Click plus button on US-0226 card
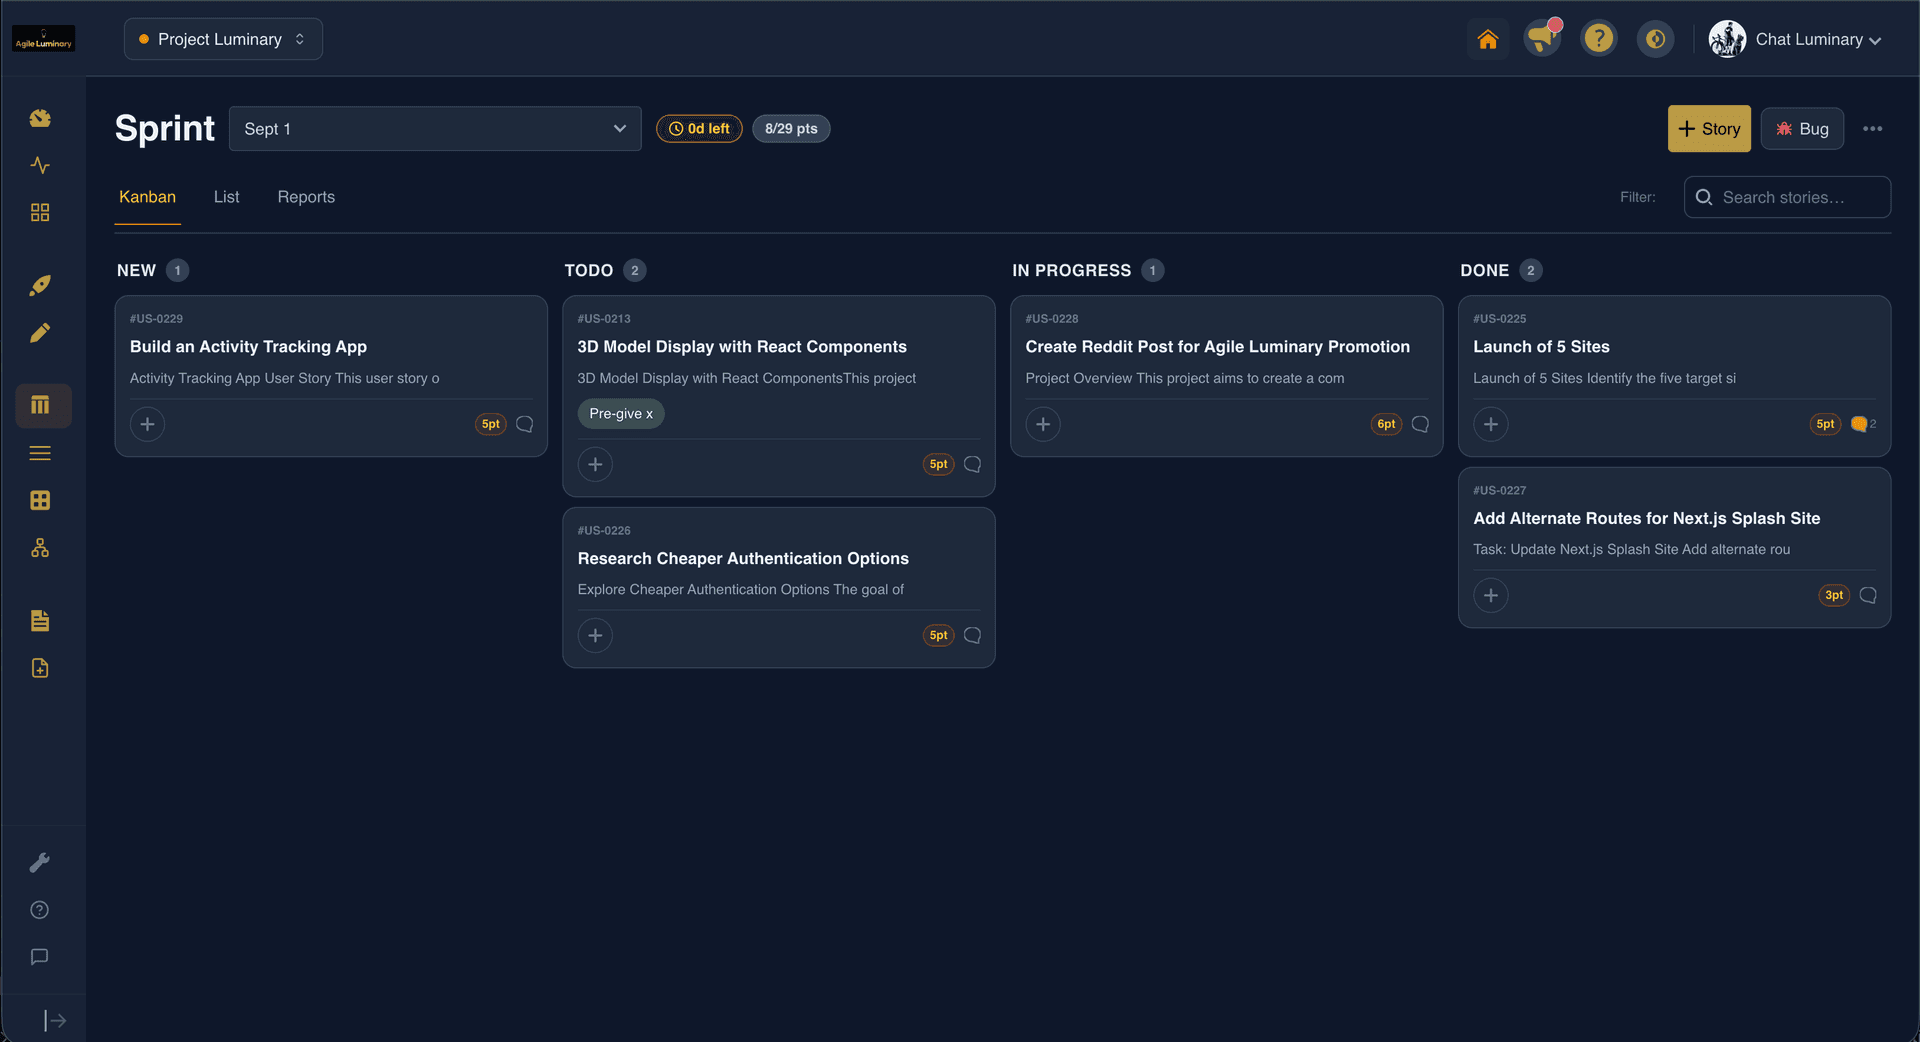Image resolution: width=1920 pixels, height=1042 pixels. coord(595,635)
